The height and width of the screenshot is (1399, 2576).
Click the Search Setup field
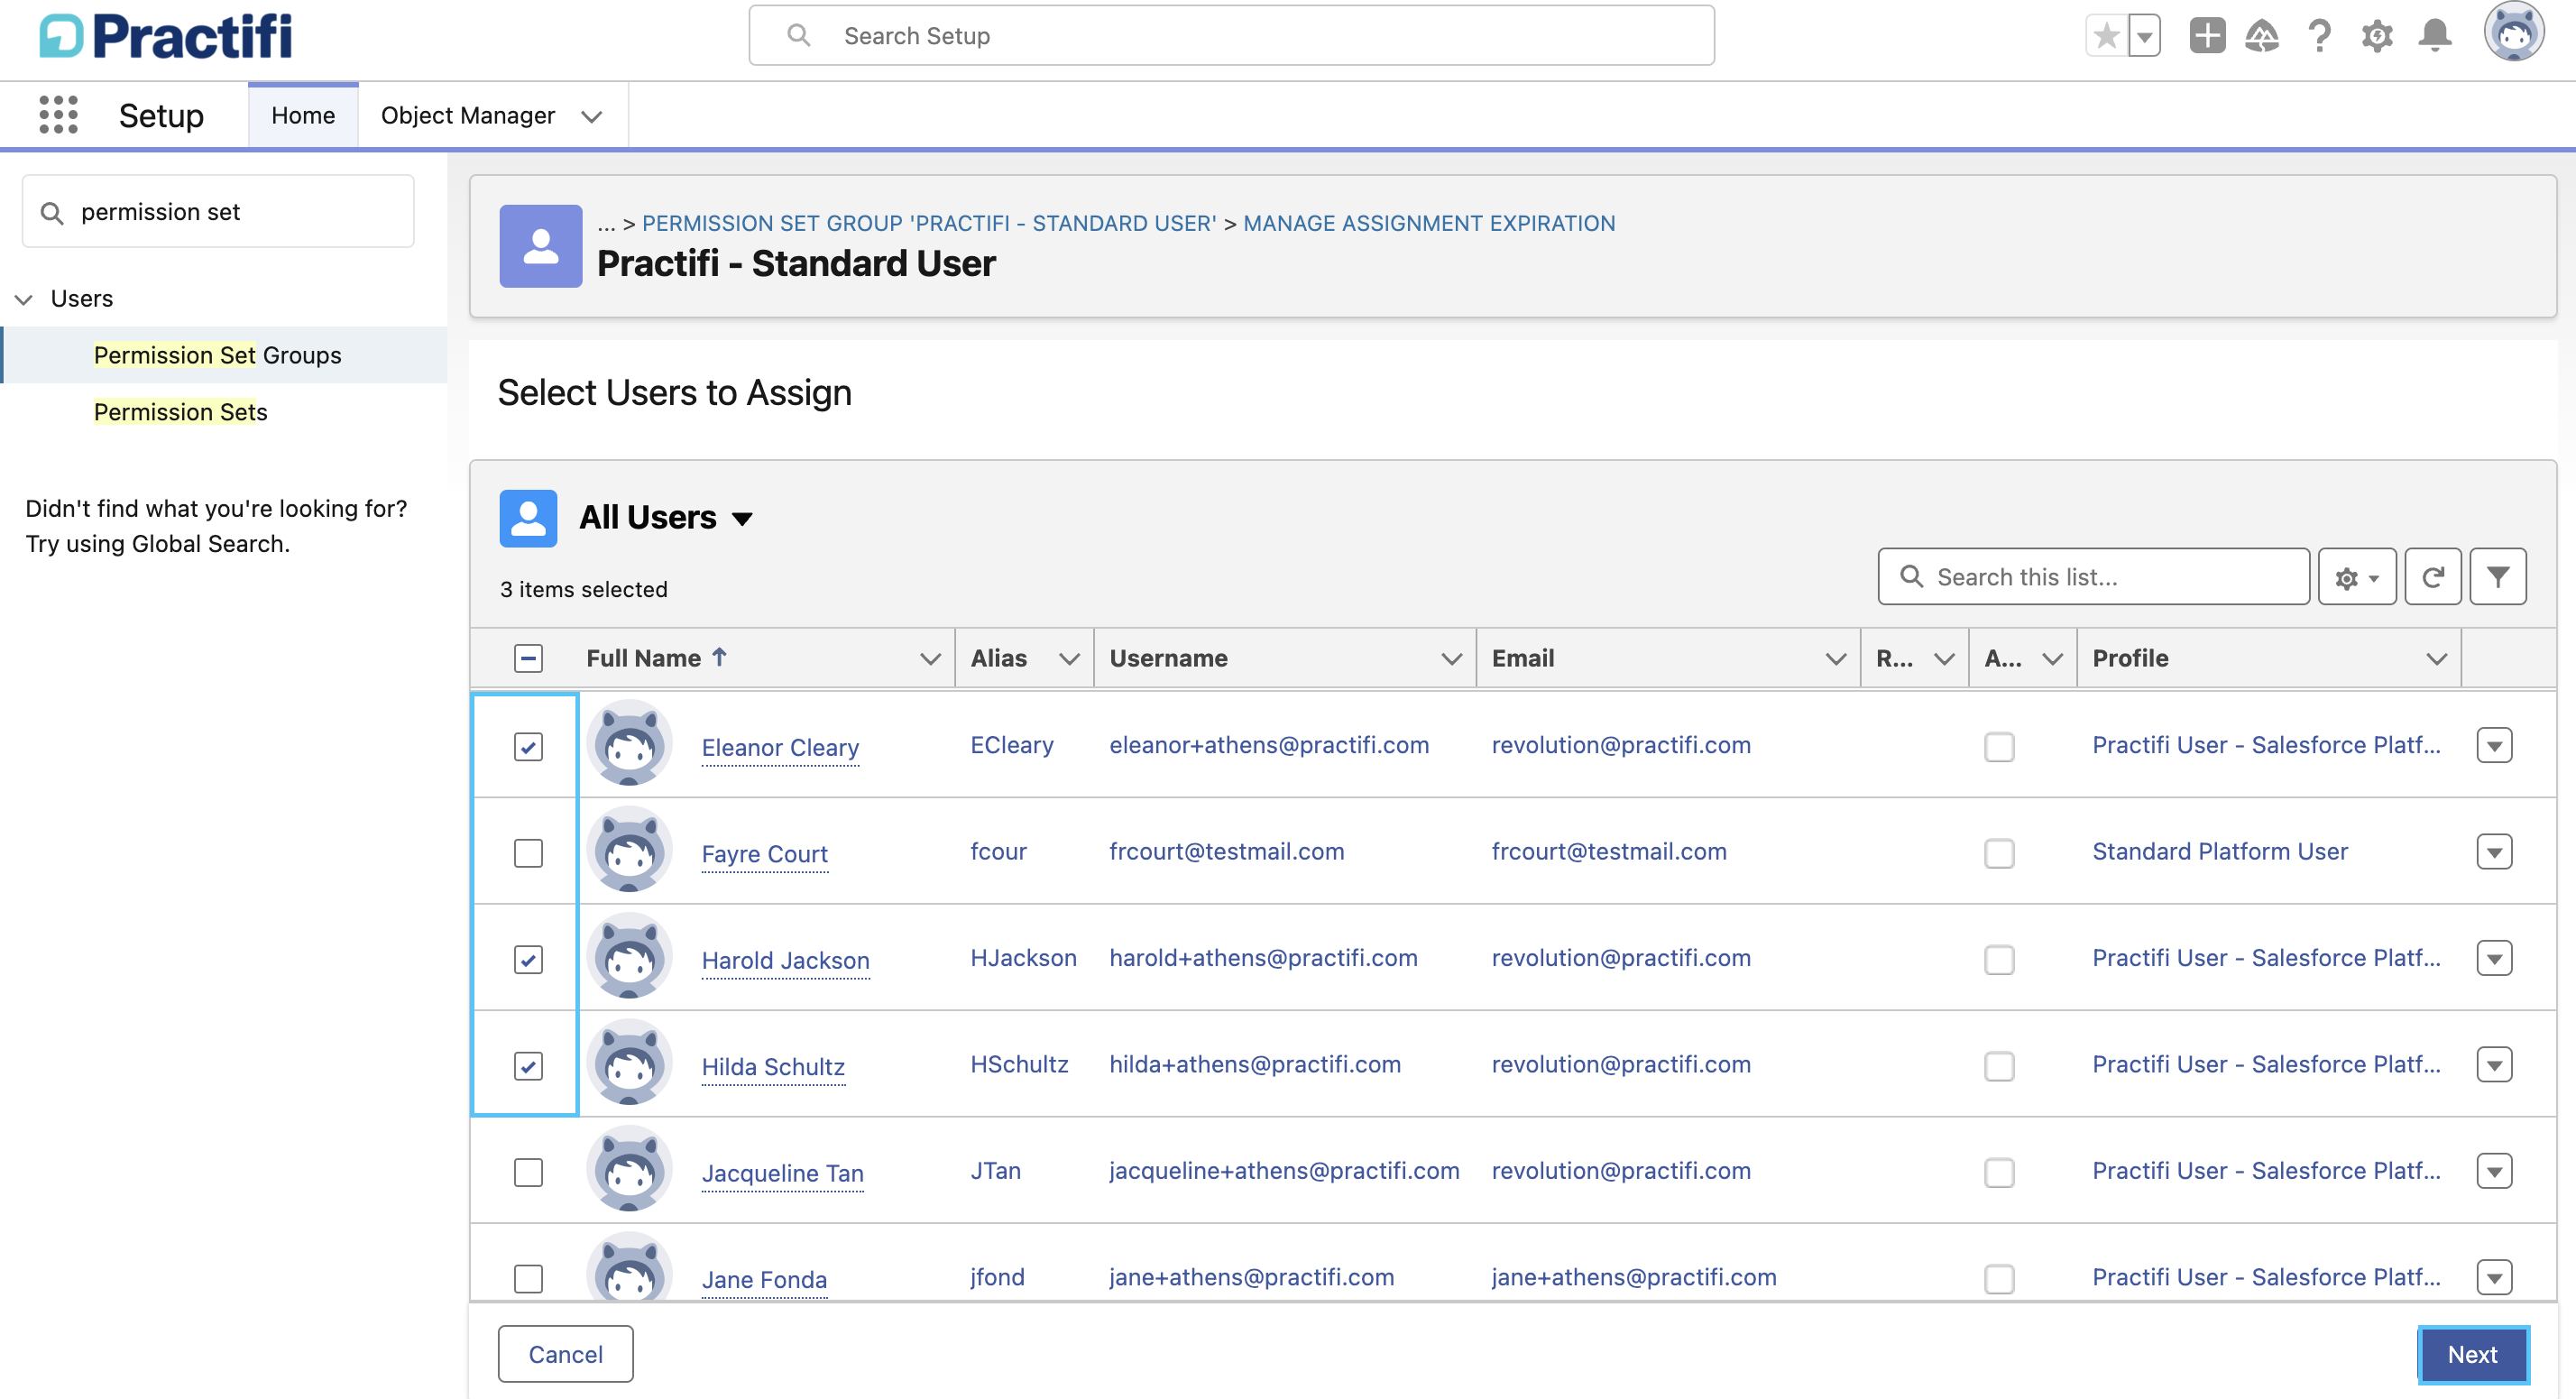click(x=1231, y=36)
